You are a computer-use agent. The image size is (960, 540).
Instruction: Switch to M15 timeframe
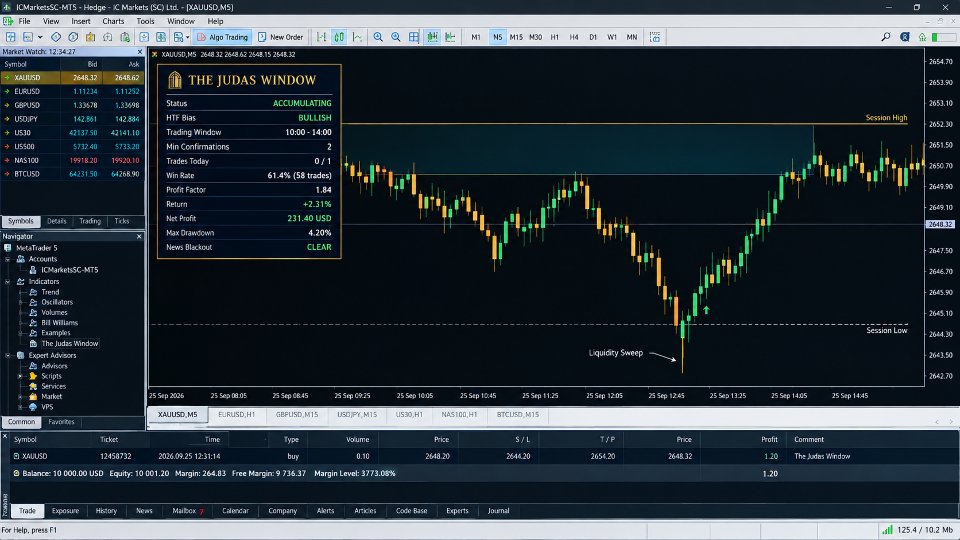[x=516, y=37]
